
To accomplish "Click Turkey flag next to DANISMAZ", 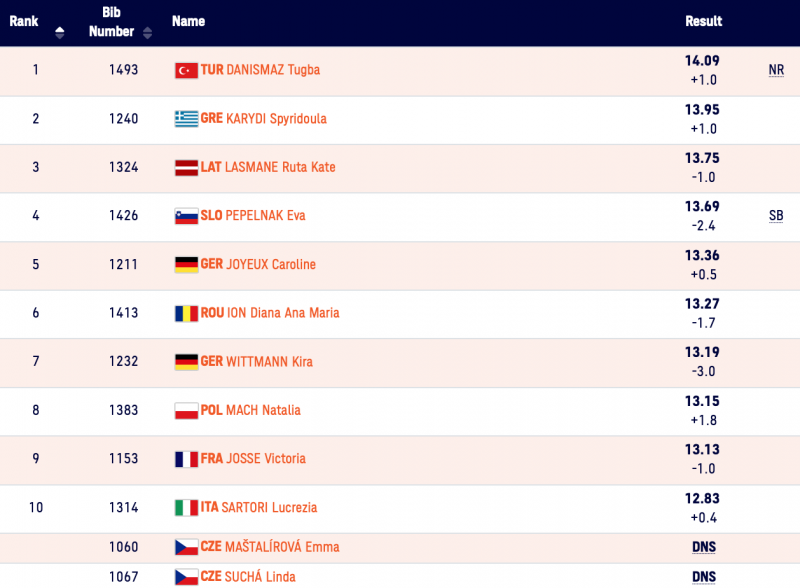I will [186, 70].
